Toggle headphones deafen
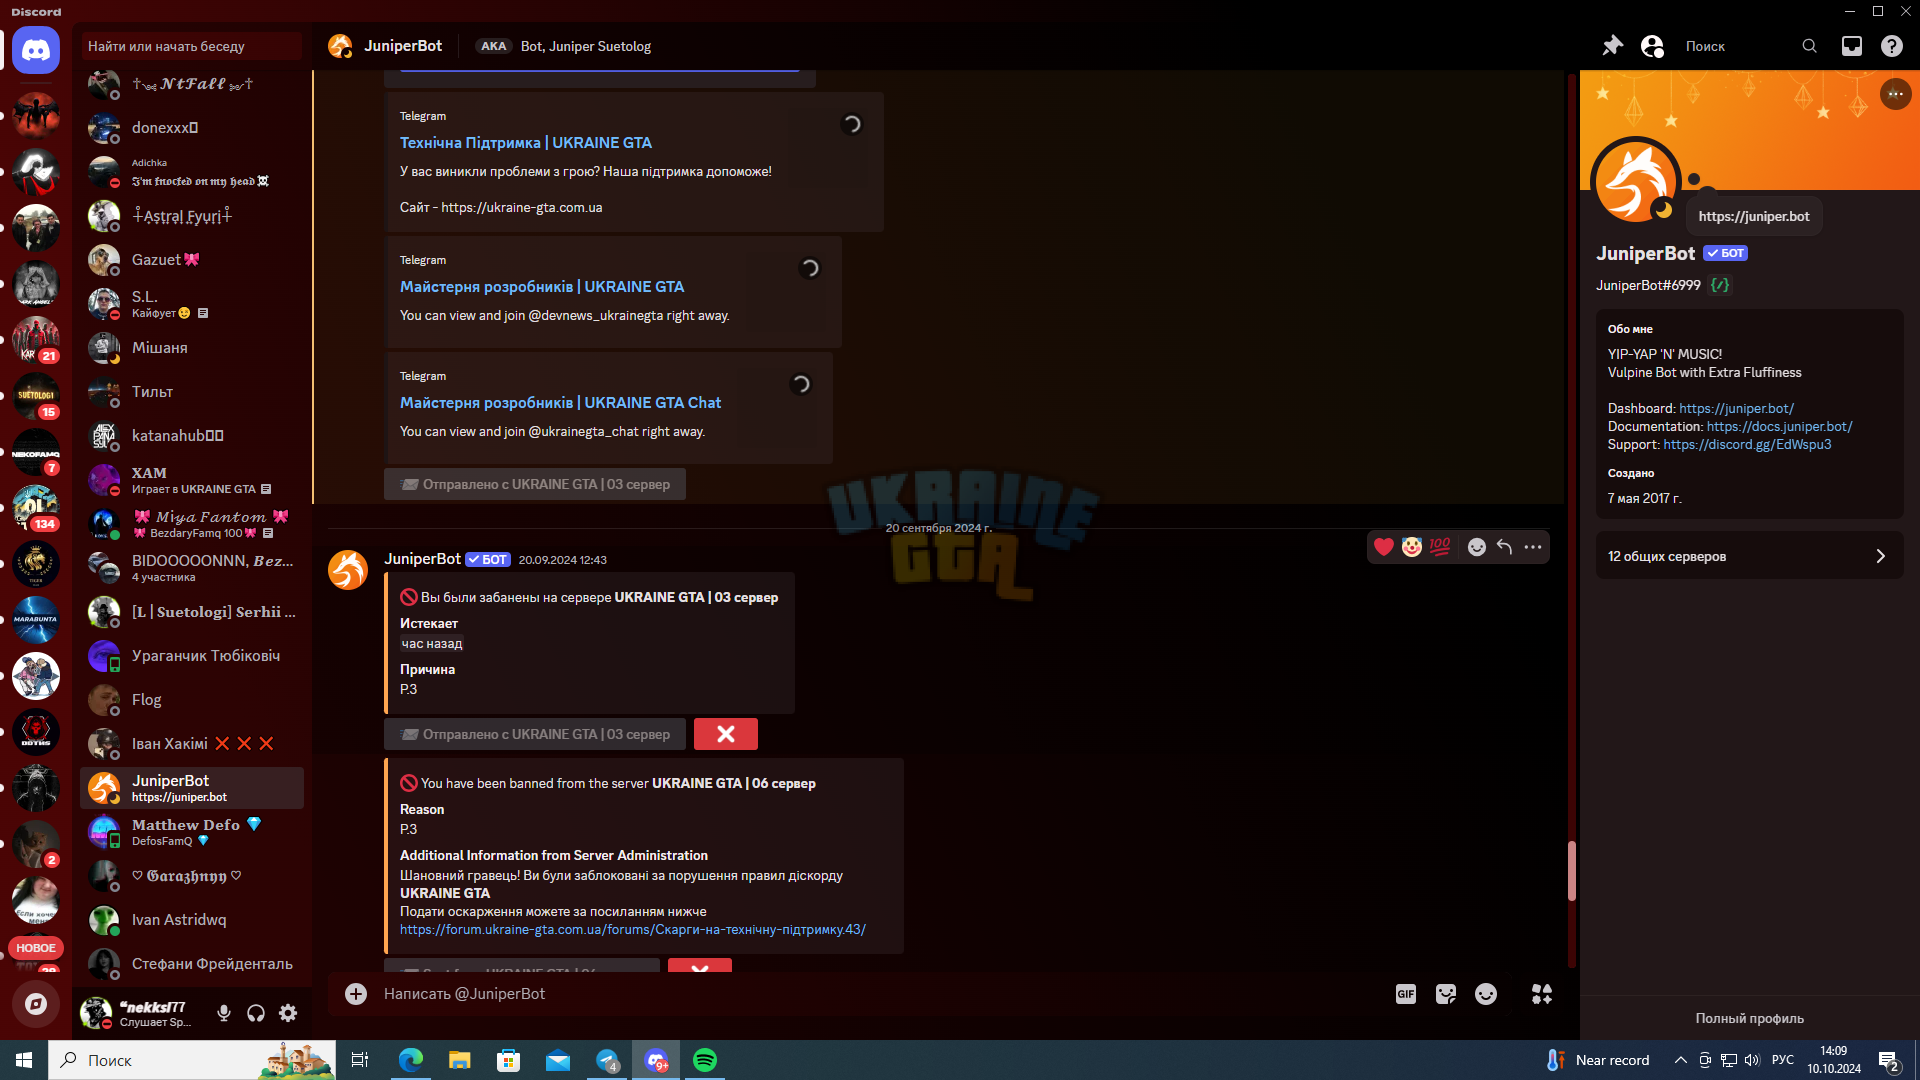 pos(256,1013)
